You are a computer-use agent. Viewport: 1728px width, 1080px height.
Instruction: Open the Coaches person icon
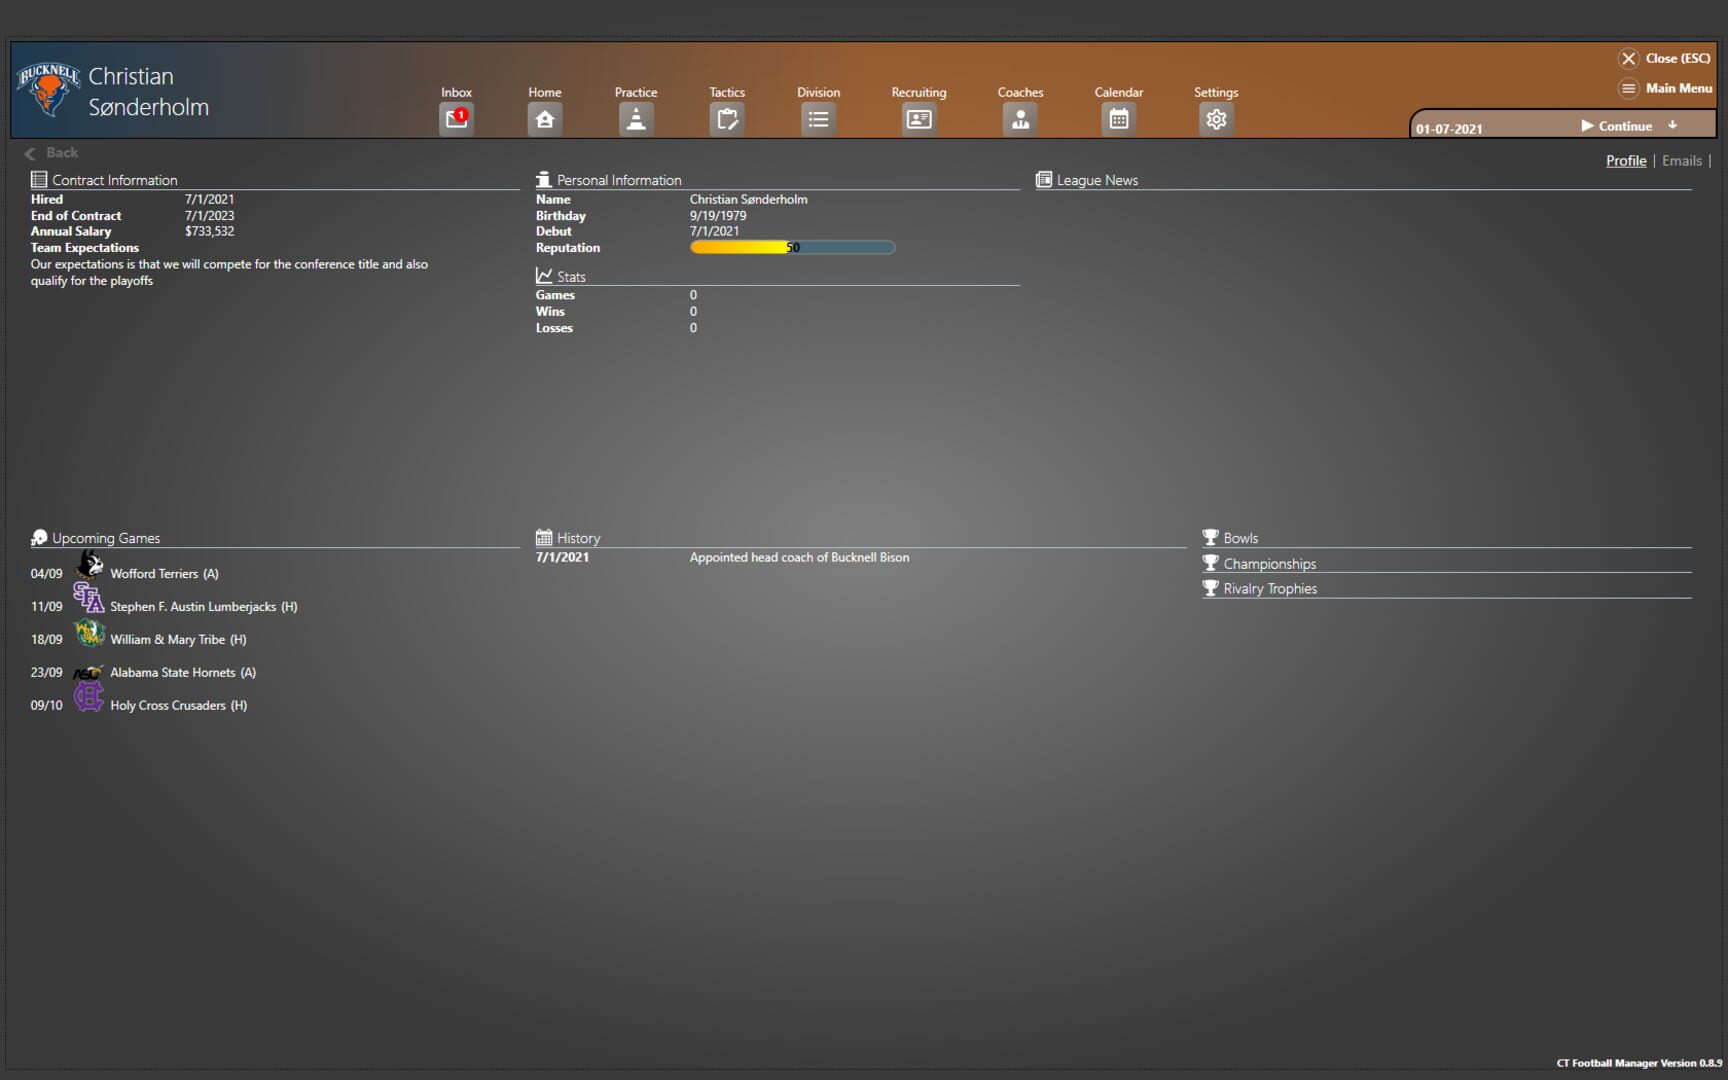click(x=1020, y=119)
